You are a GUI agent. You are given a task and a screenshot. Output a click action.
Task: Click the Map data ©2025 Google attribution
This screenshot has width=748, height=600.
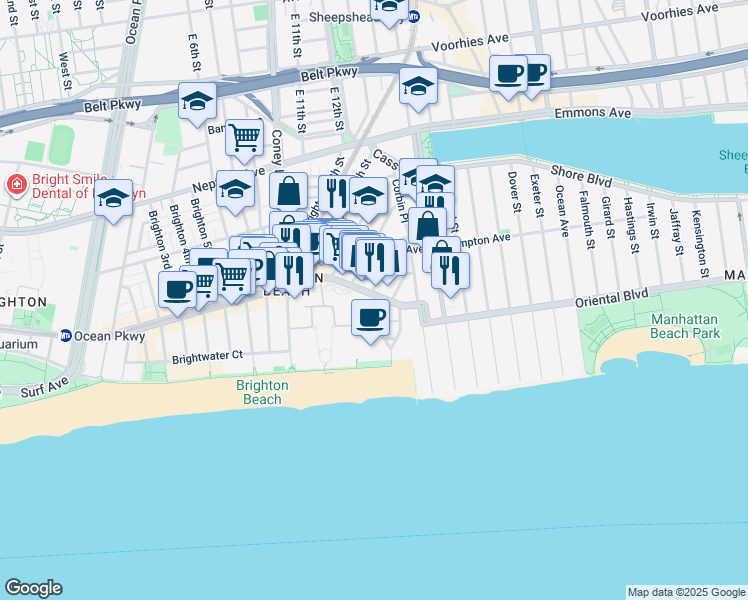tap(686, 592)
